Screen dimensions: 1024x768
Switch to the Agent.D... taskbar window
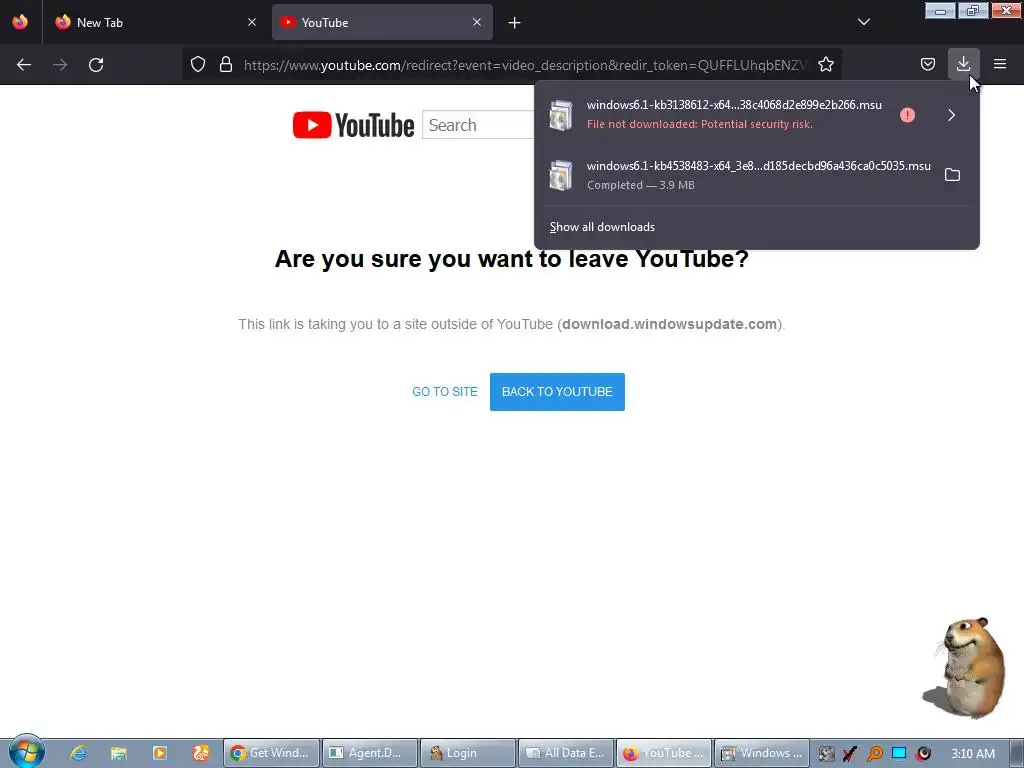[370, 753]
